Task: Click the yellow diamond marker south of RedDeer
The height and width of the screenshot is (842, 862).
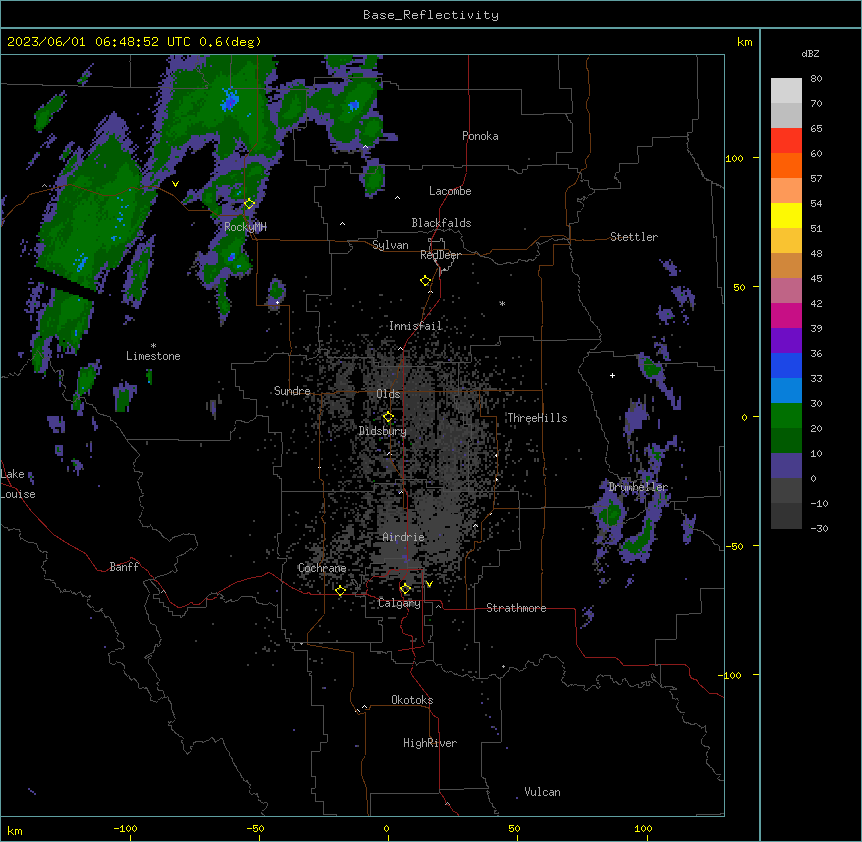Action: (425, 281)
